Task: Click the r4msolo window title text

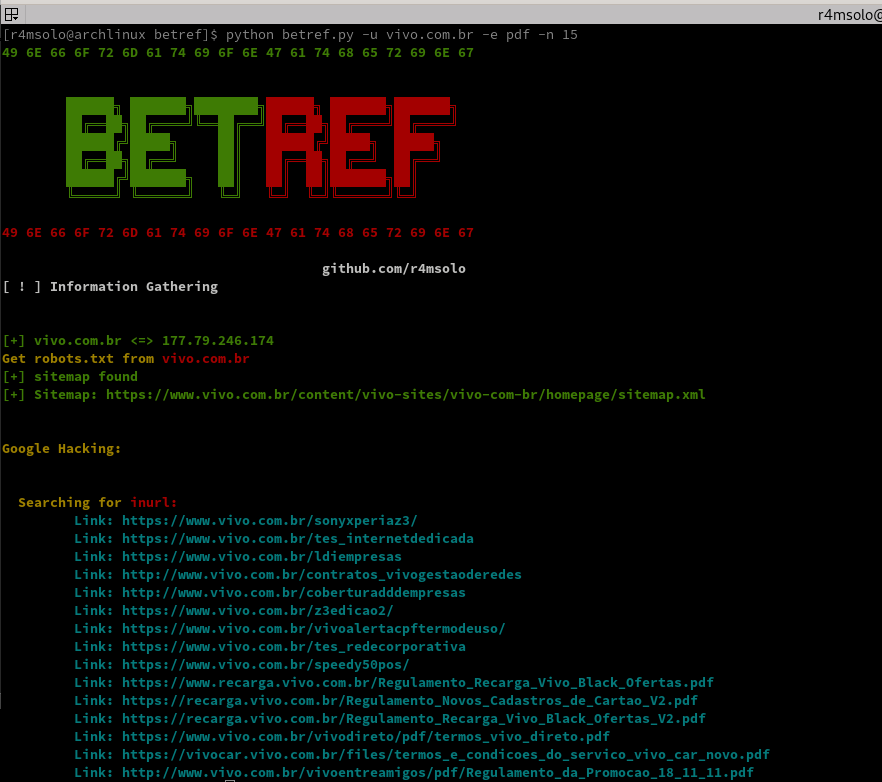Action: click(849, 15)
